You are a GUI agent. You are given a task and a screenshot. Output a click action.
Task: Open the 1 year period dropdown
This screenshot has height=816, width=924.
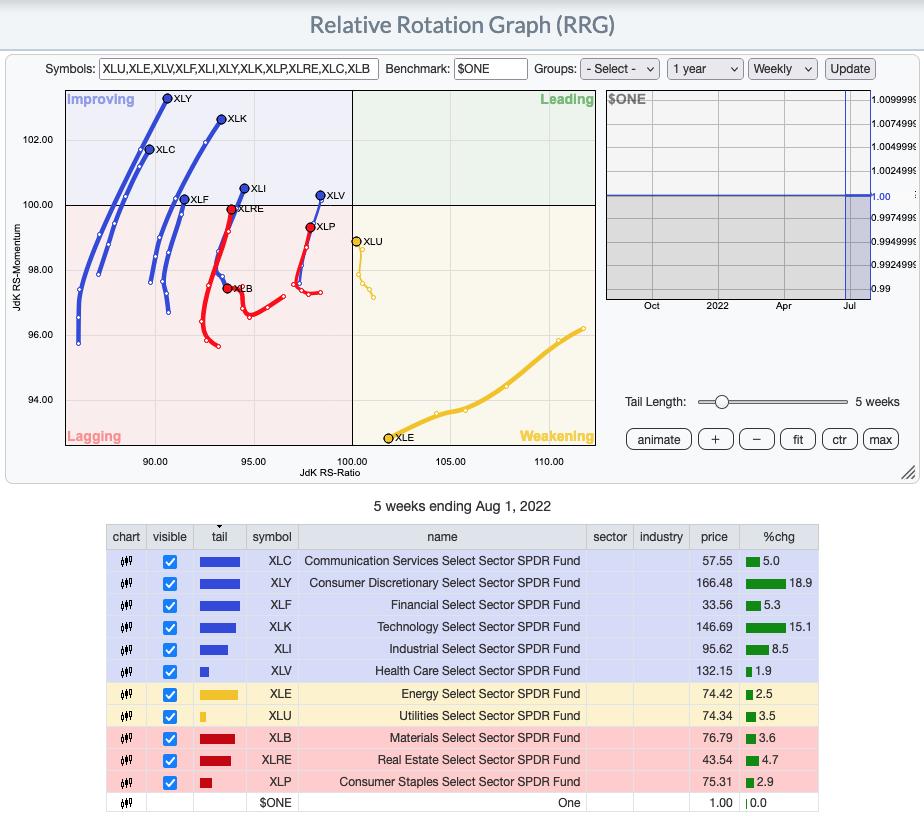point(705,69)
